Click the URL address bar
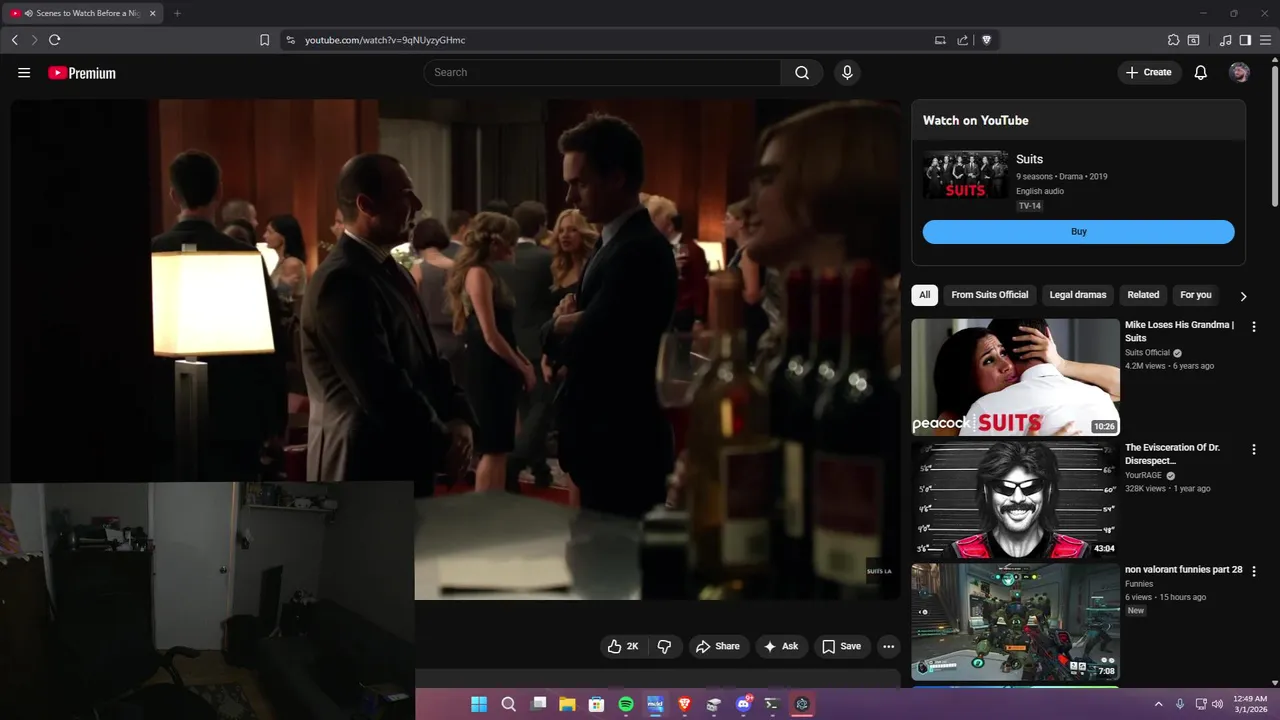1280x720 pixels. pos(610,40)
